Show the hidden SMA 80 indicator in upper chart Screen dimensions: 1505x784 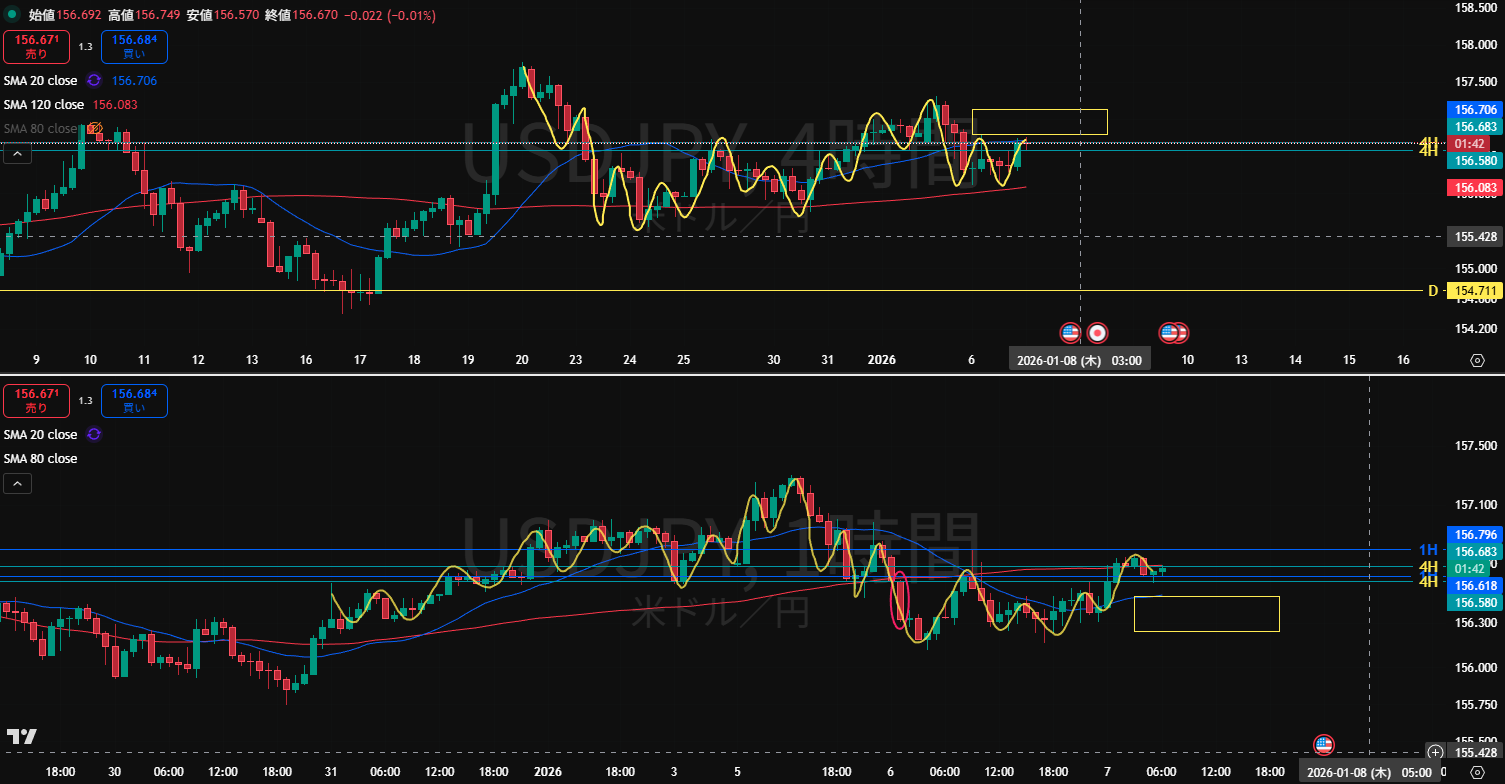pos(95,129)
